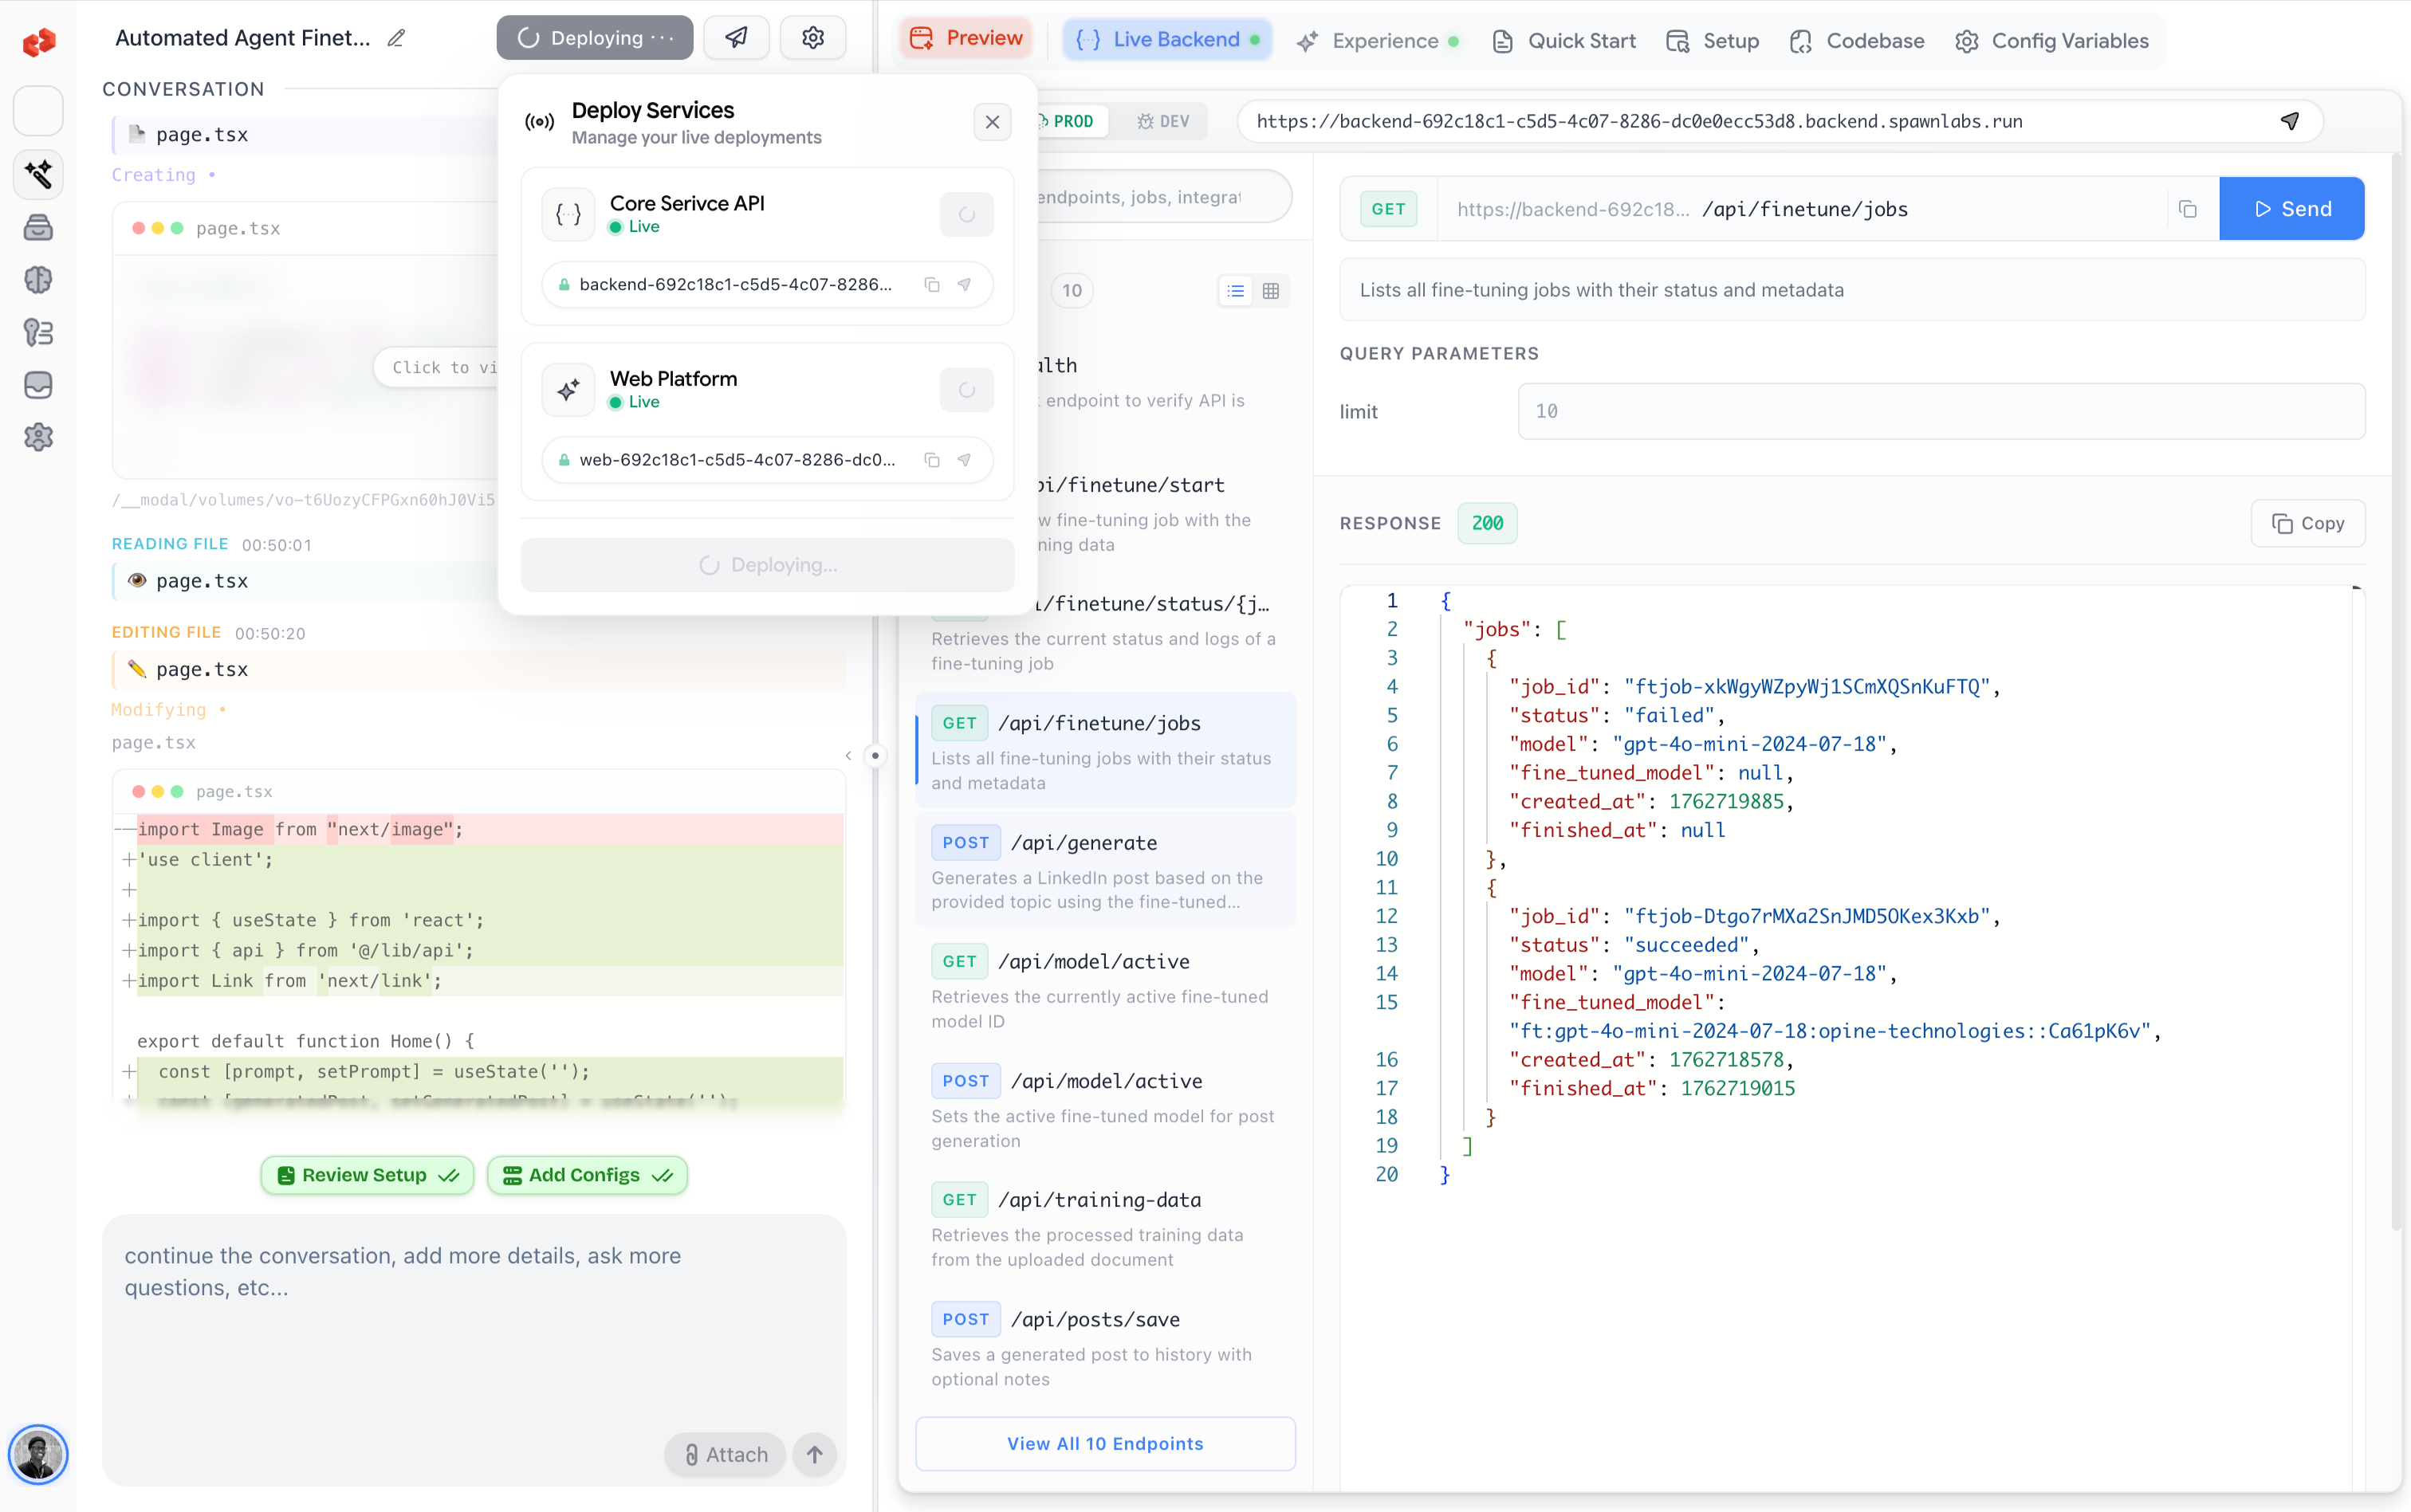Viewport: 2411px width, 1512px height.
Task: Switch endpoints to grid view
Action: (1270, 291)
